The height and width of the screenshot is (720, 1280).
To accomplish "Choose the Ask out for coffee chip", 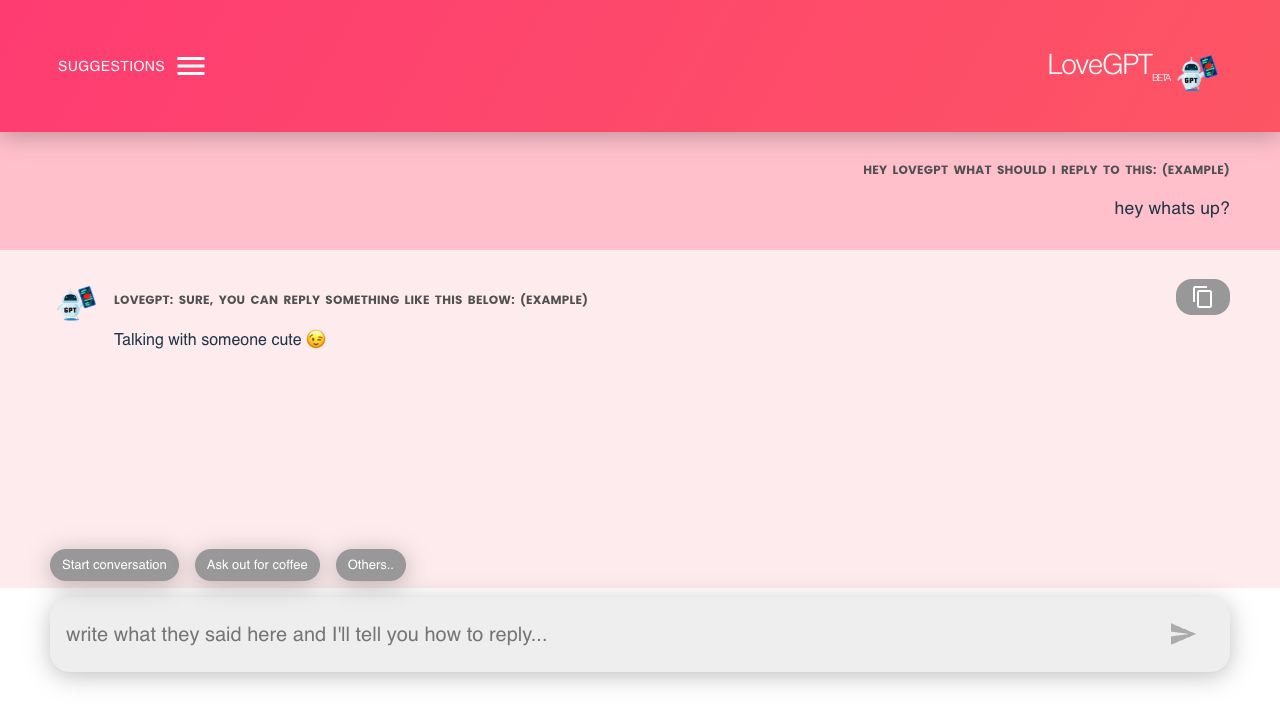I will [257, 565].
